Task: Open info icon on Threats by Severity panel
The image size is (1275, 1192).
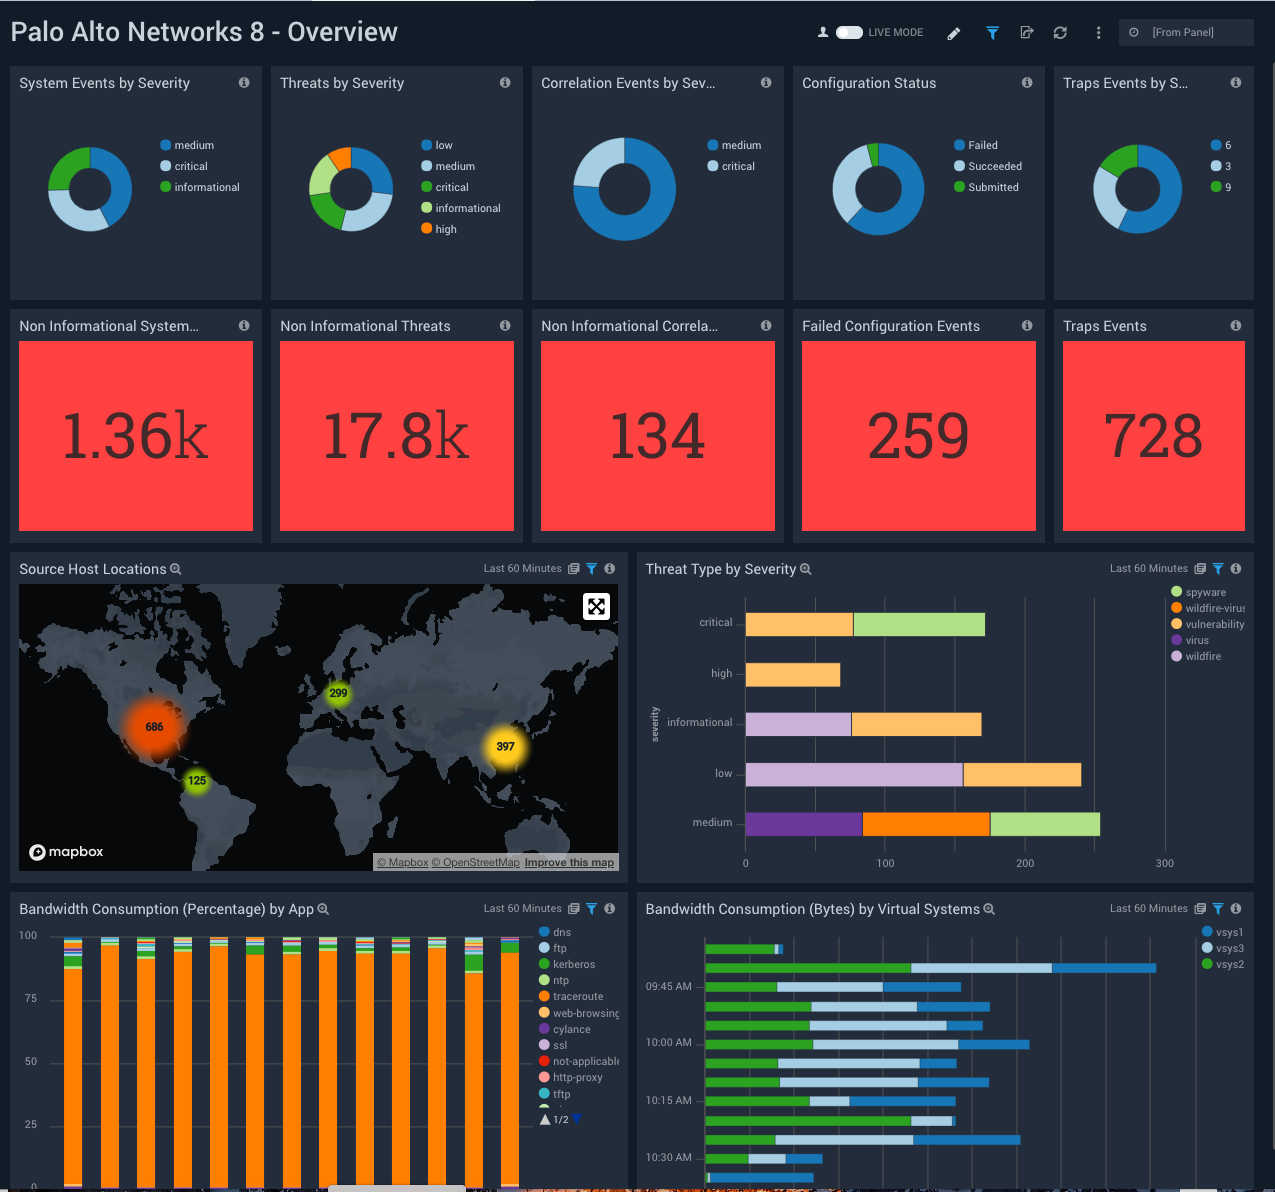Action: (x=505, y=83)
